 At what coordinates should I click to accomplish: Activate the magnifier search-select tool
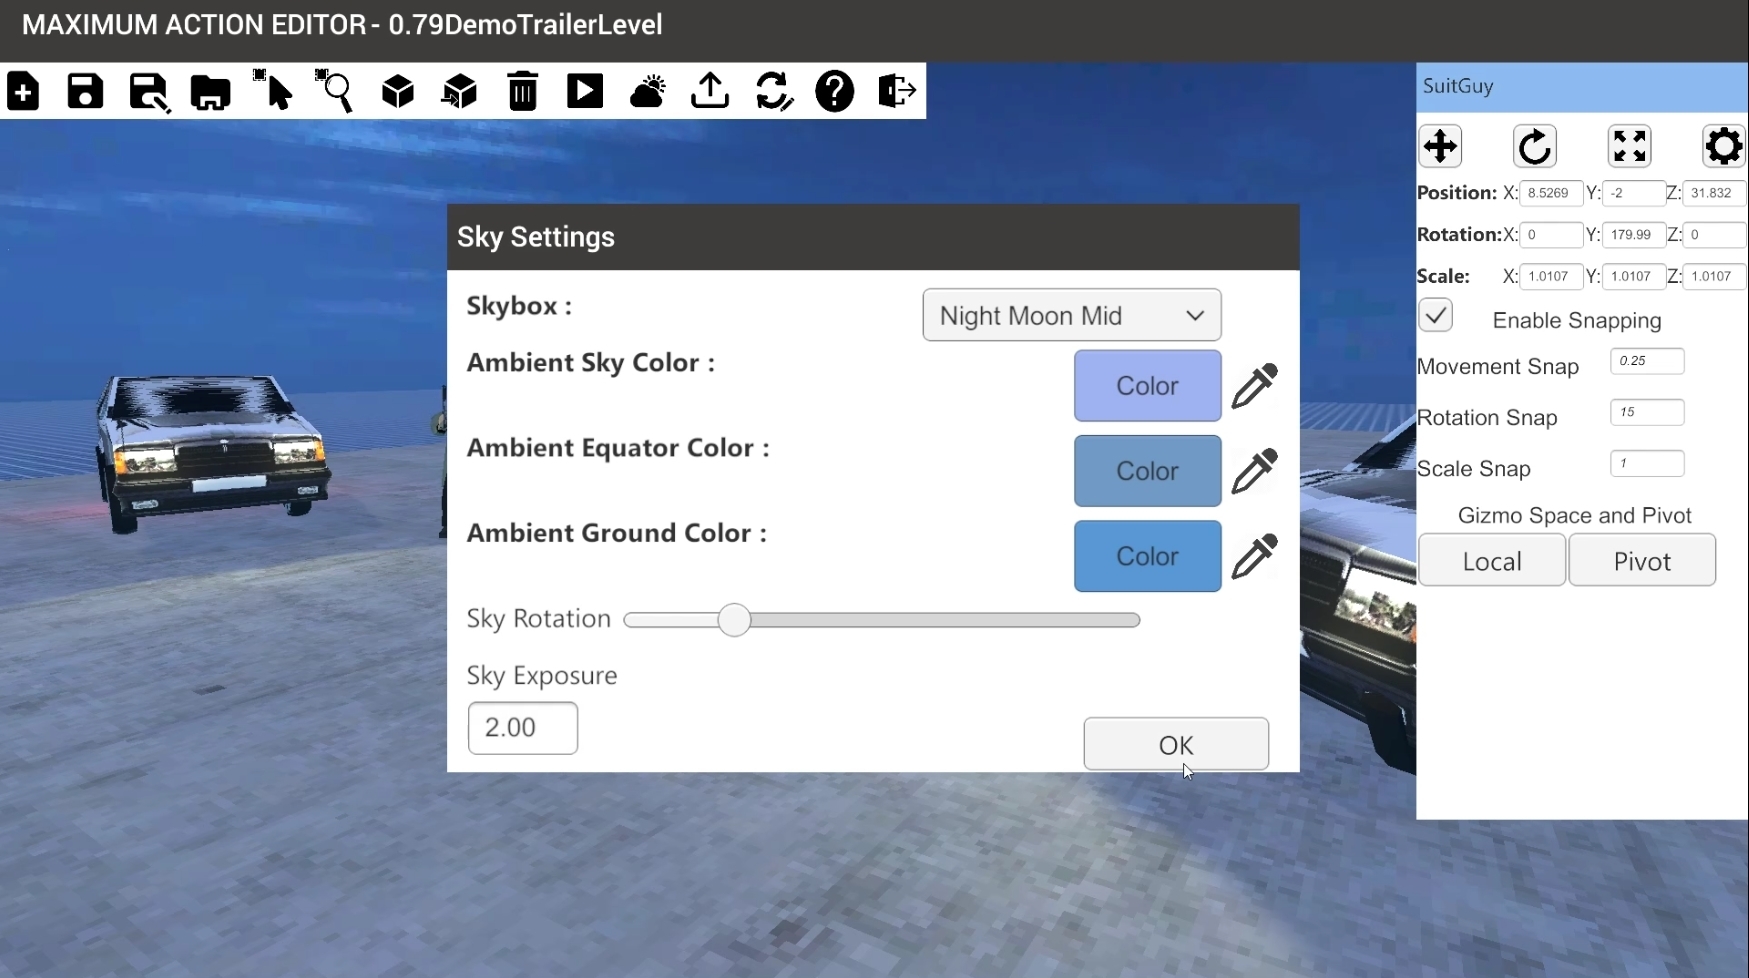tap(335, 90)
